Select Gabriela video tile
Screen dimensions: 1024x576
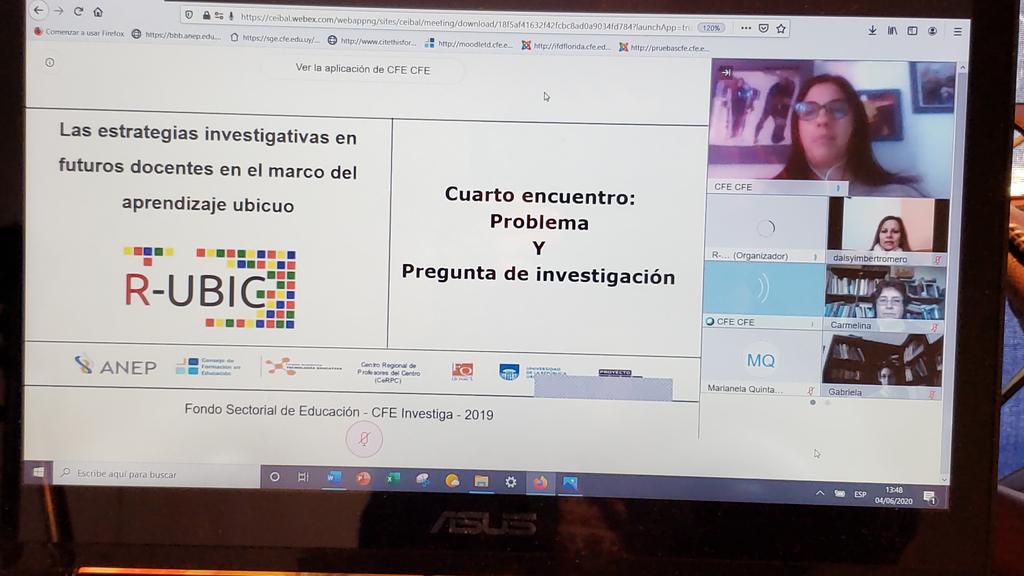[882, 364]
